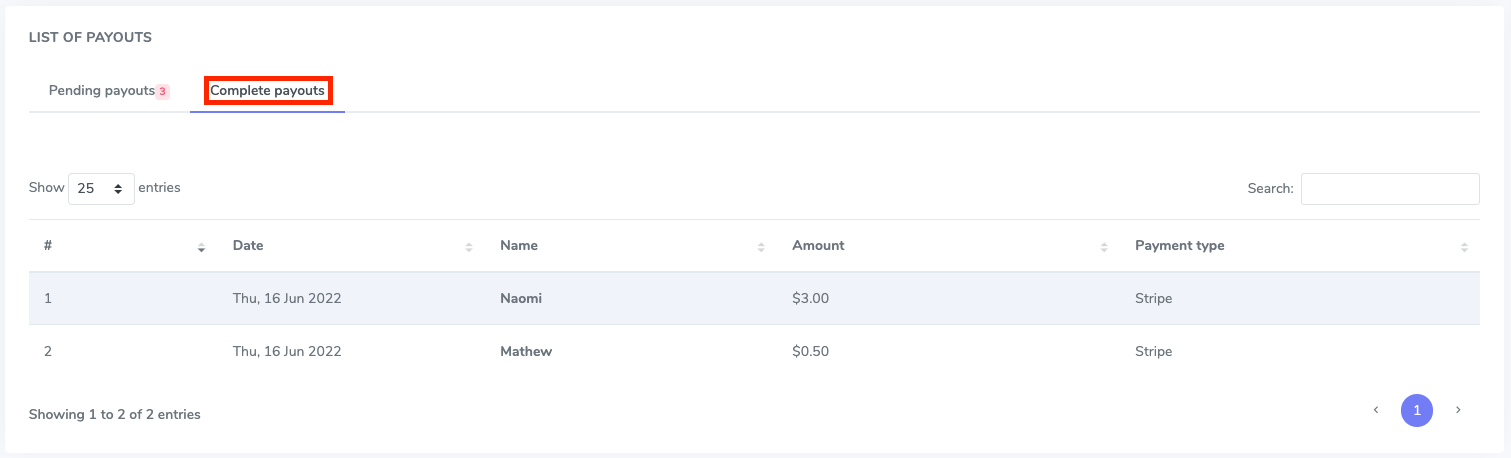
Task: Click sort icon in Date column
Action: tap(469, 247)
